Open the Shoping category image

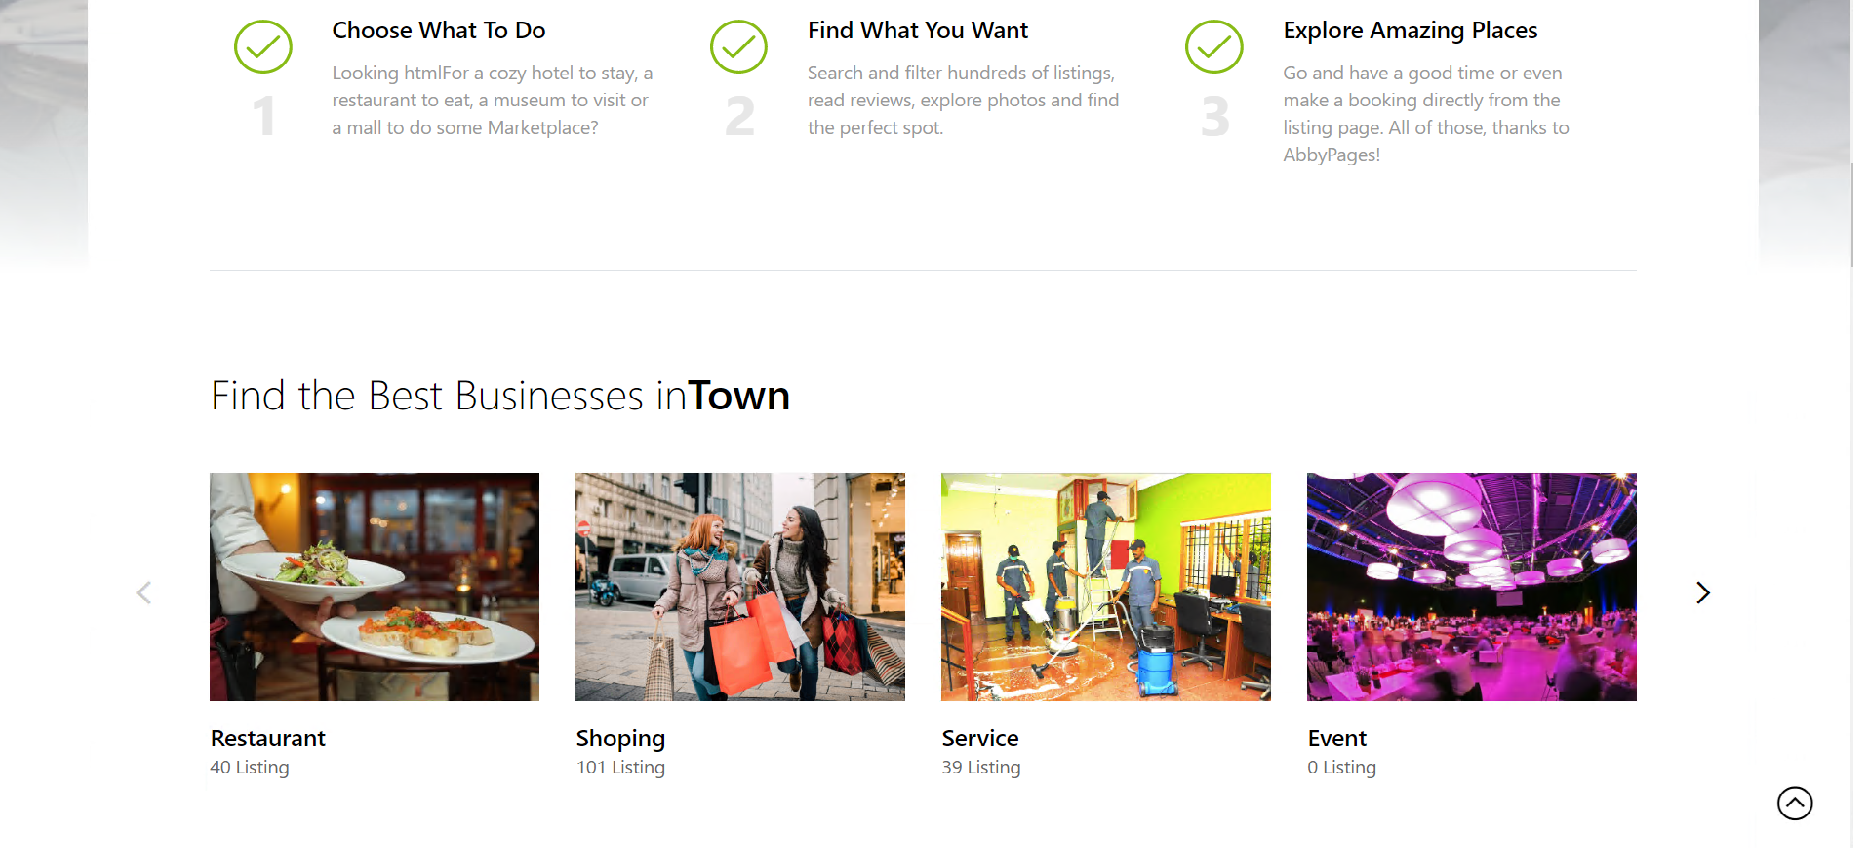tap(740, 587)
